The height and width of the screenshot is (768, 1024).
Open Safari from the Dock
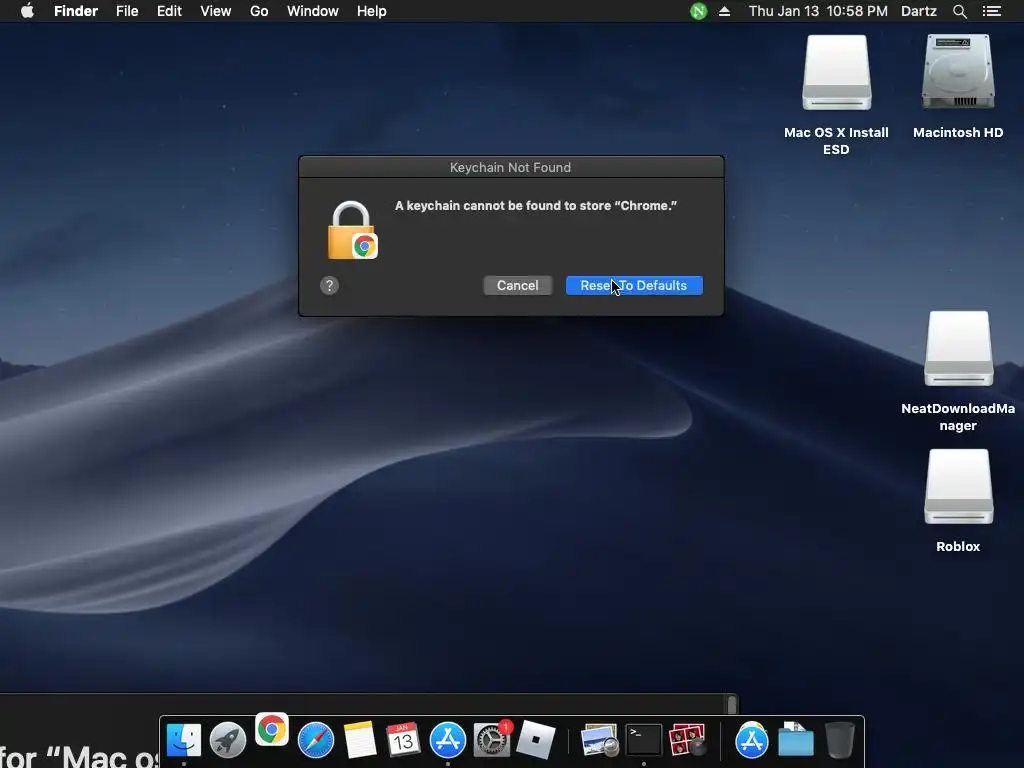coord(315,741)
